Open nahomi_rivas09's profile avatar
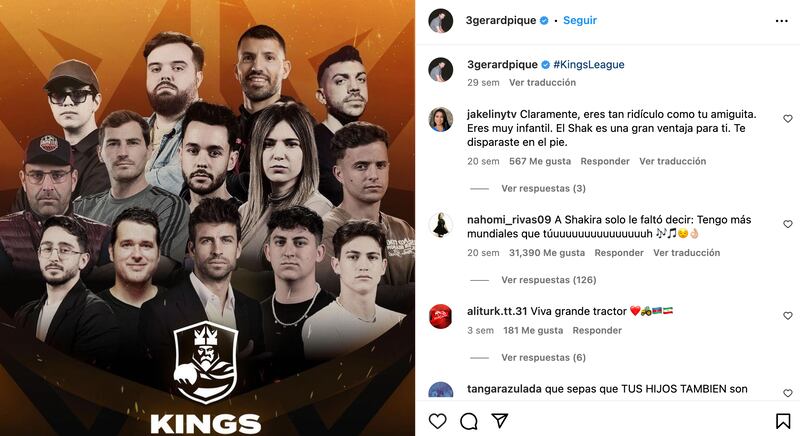800x436 pixels. pos(440,225)
